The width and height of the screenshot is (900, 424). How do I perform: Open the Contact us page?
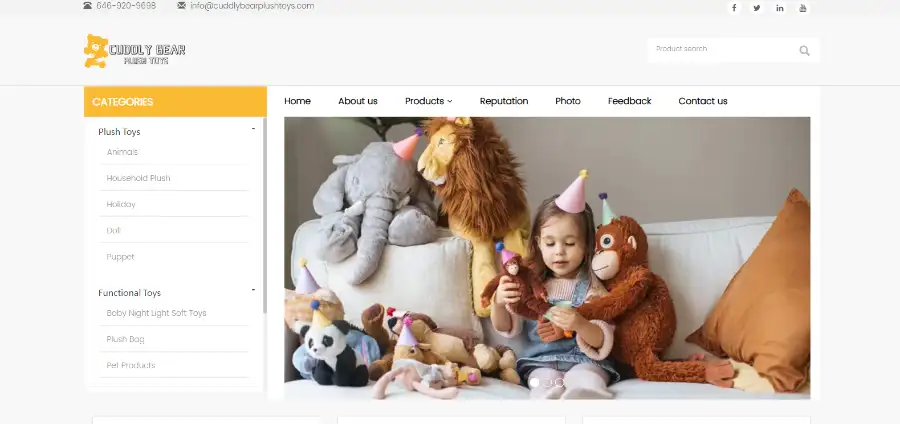[703, 101]
